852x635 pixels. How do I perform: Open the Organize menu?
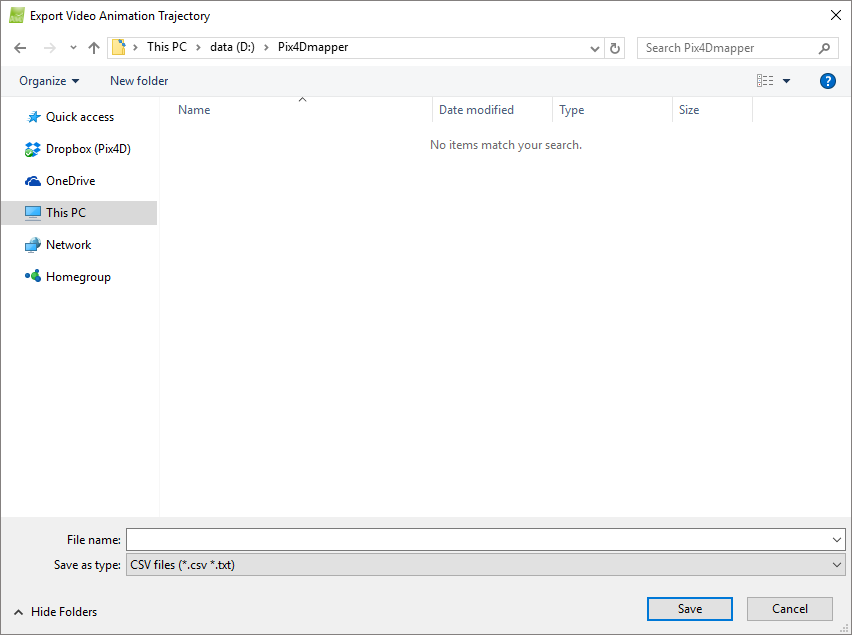click(48, 81)
